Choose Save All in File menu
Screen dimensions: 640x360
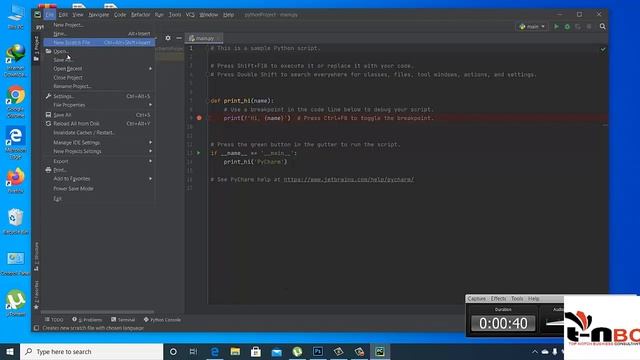99,115
